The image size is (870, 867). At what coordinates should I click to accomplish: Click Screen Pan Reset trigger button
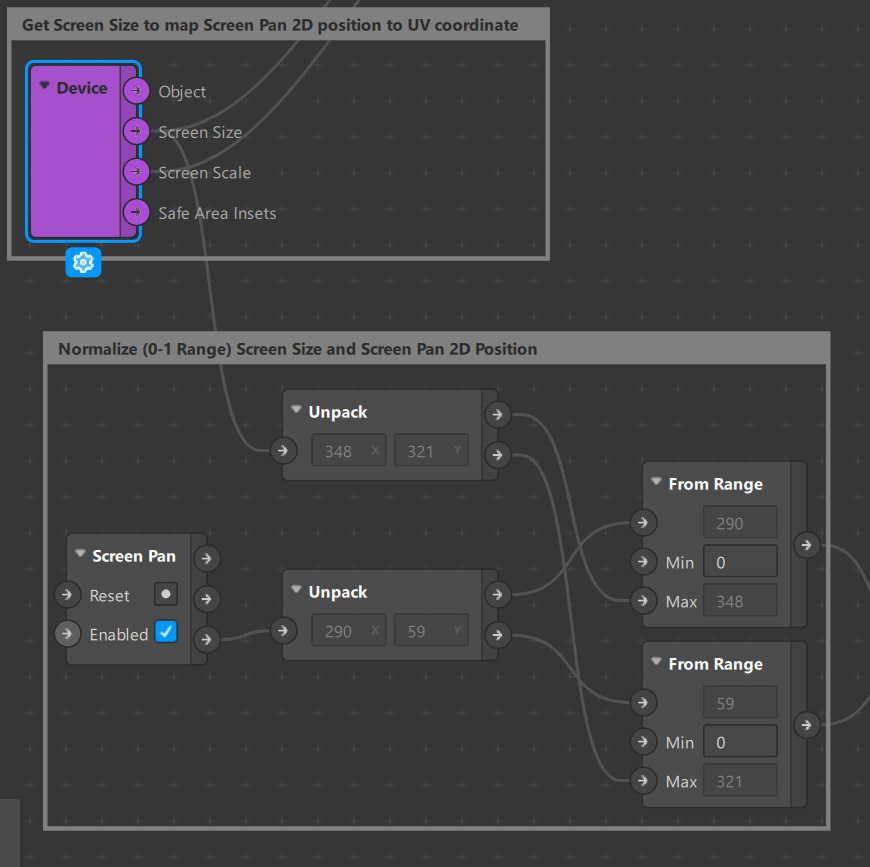point(166,594)
